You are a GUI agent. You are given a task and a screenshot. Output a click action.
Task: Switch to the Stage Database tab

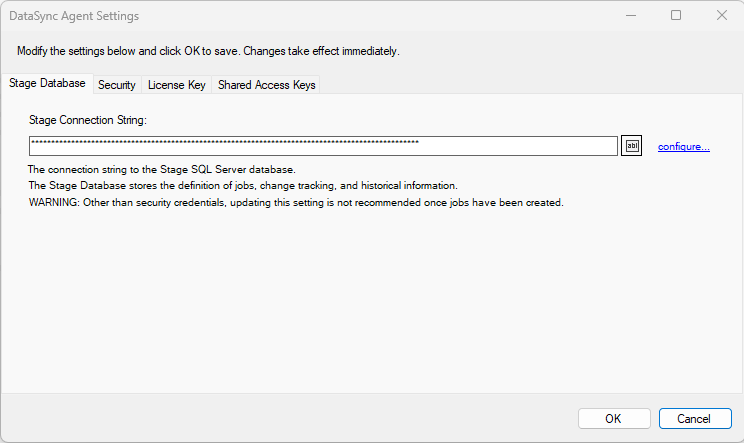(47, 83)
